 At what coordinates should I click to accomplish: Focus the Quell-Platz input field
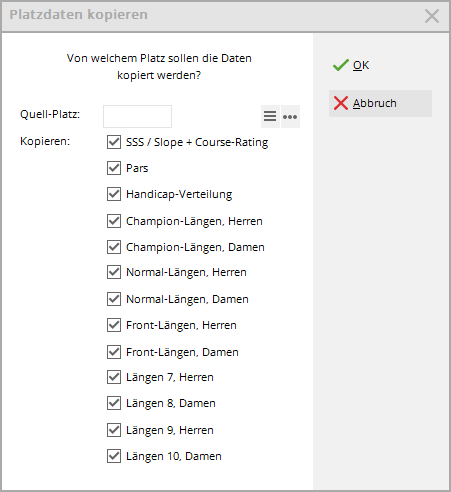137,116
